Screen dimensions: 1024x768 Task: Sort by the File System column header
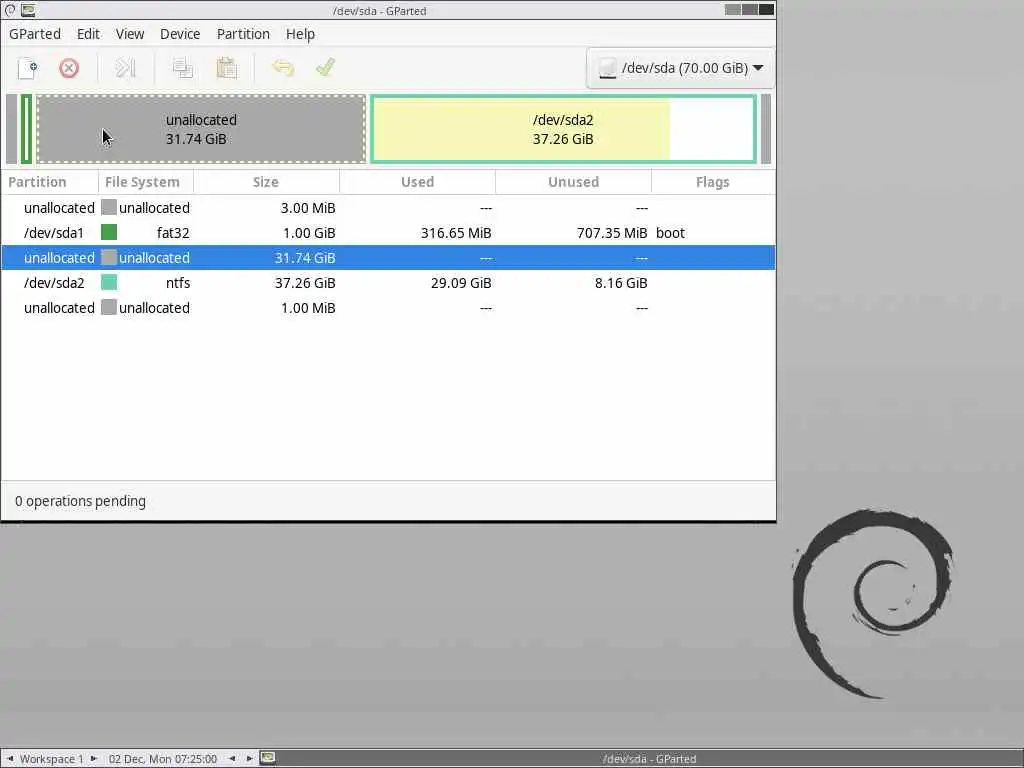point(146,182)
